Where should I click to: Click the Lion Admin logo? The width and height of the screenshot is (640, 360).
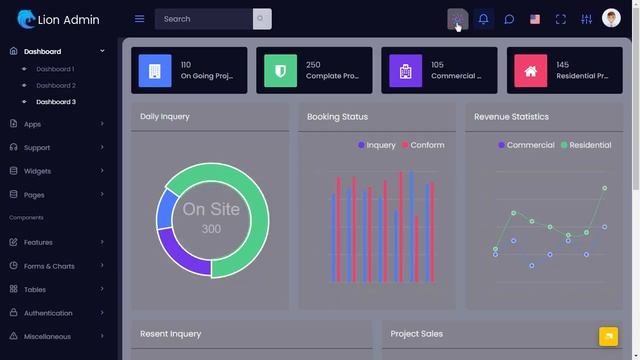pos(58,19)
